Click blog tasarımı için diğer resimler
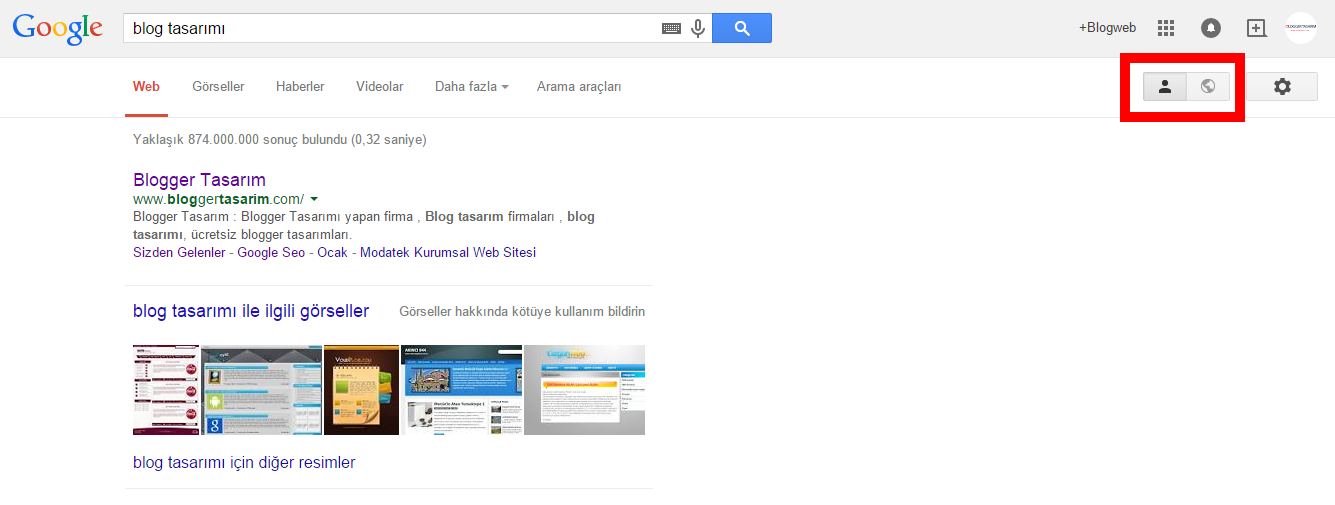Image resolution: width=1335 pixels, height=505 pixels. click(244, 463)
